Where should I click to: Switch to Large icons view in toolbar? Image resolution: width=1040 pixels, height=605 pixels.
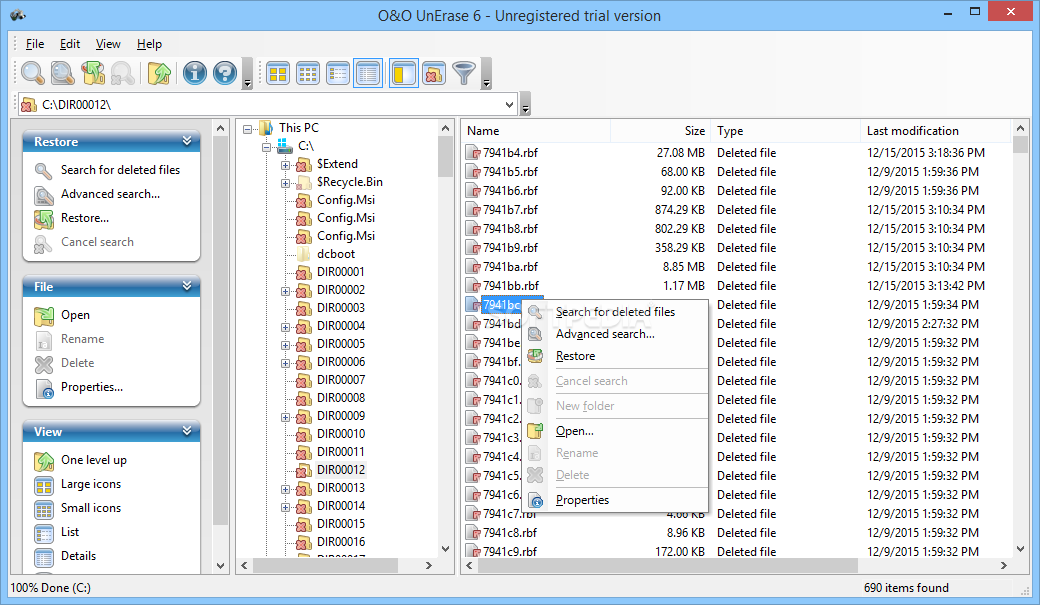(x=278, y=74)
